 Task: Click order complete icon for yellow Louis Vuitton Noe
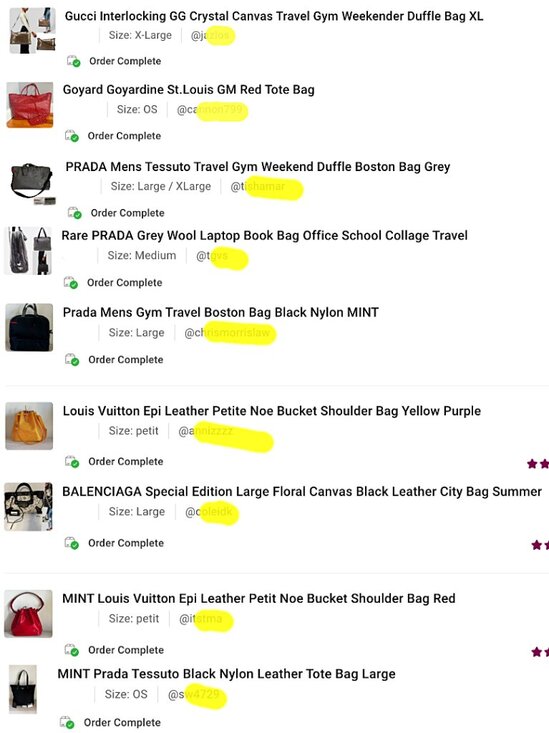[x=72, y=461]
